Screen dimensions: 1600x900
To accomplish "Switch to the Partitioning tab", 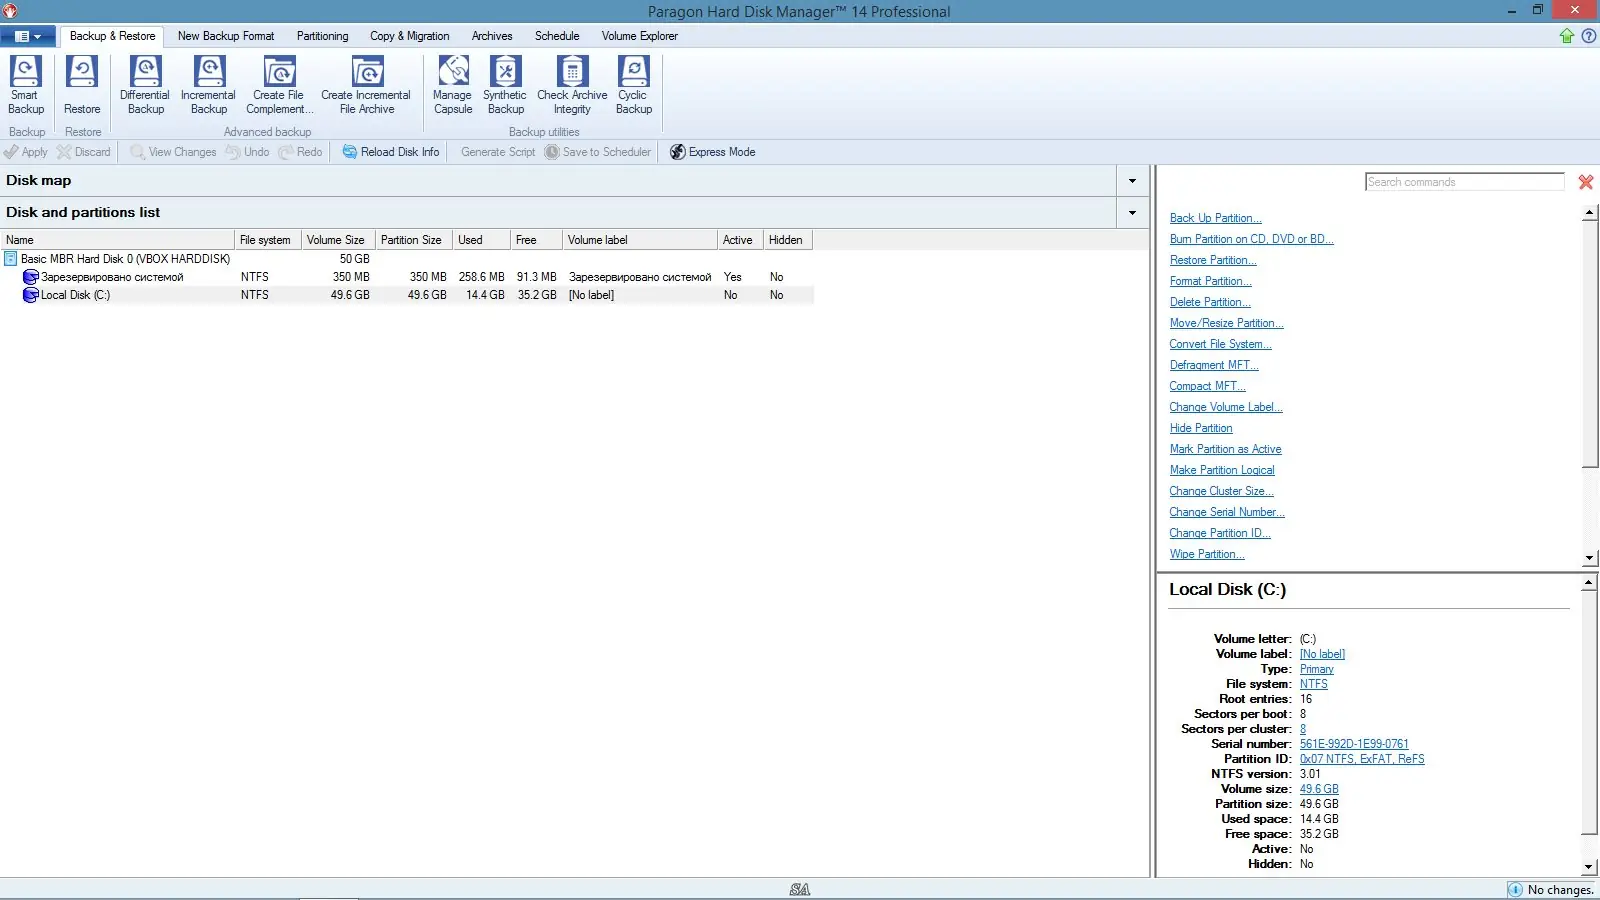I will point(322,36).
